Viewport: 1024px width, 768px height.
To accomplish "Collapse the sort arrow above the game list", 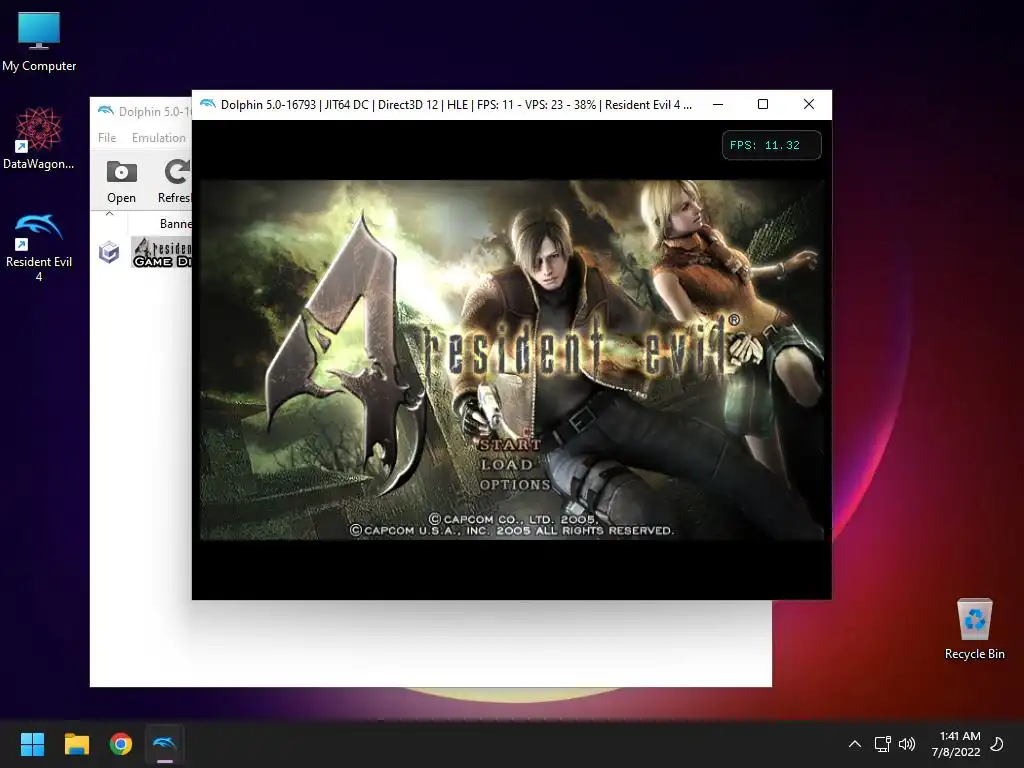I will coord(109,213).
